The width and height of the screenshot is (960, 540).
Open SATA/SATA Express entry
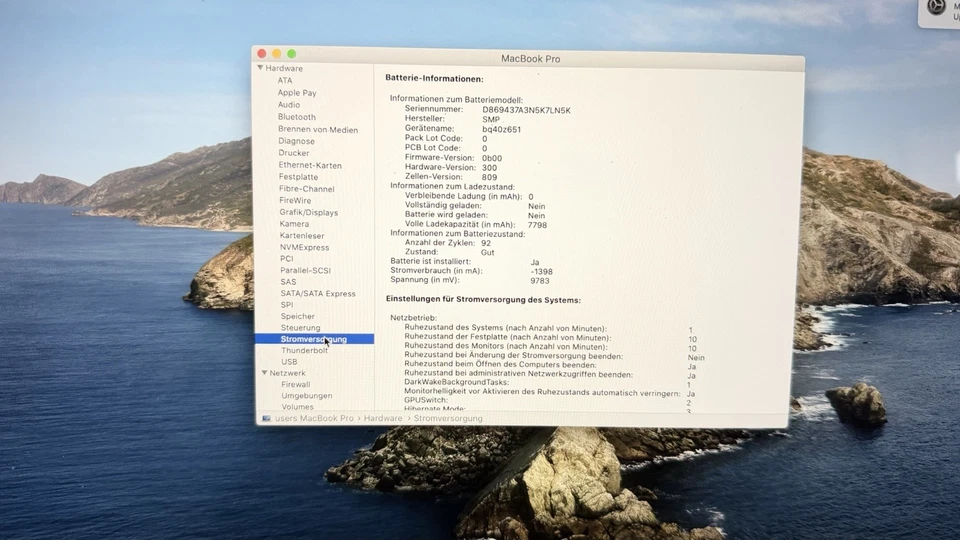coord(318,293)
